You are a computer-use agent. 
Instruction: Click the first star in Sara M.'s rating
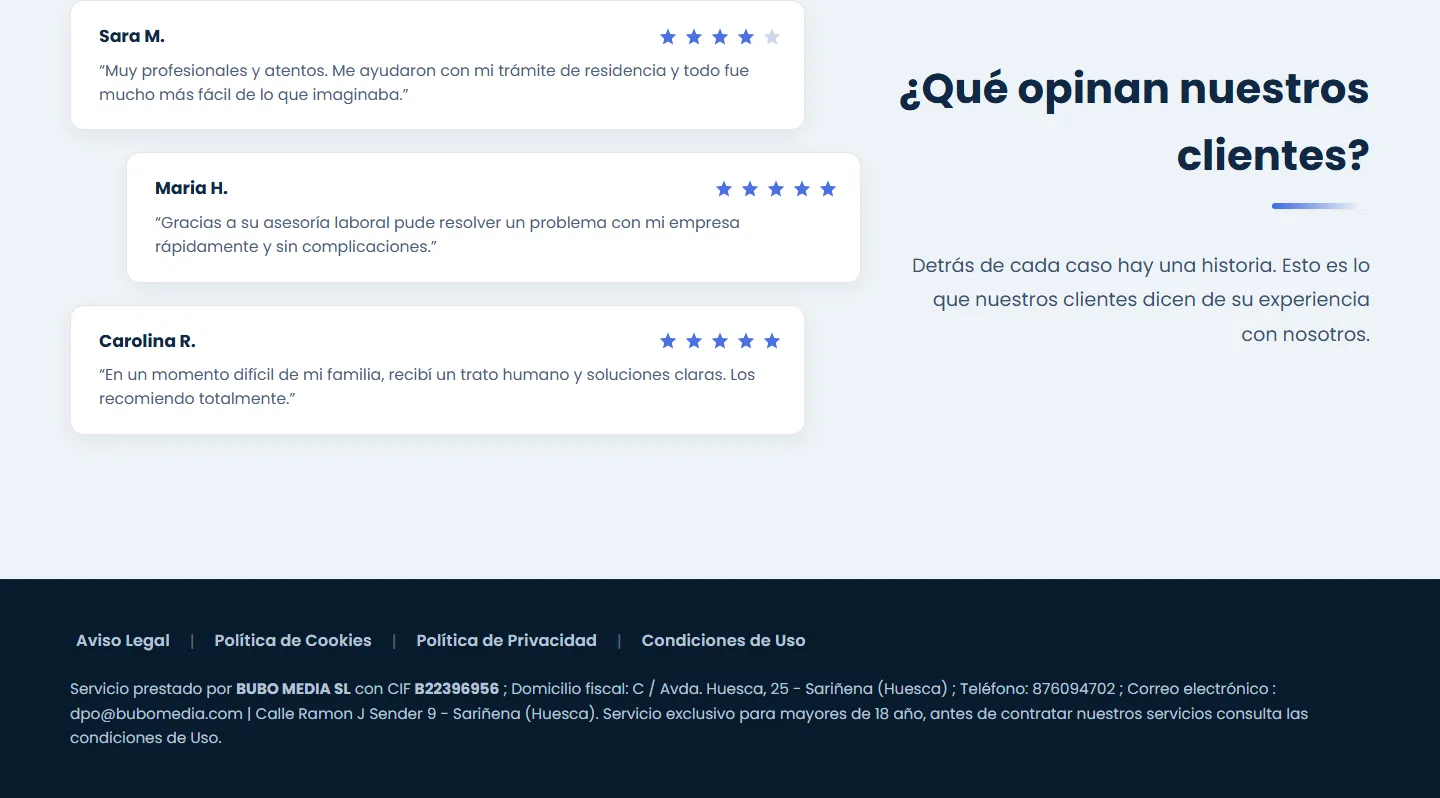[x=668, y=37]
